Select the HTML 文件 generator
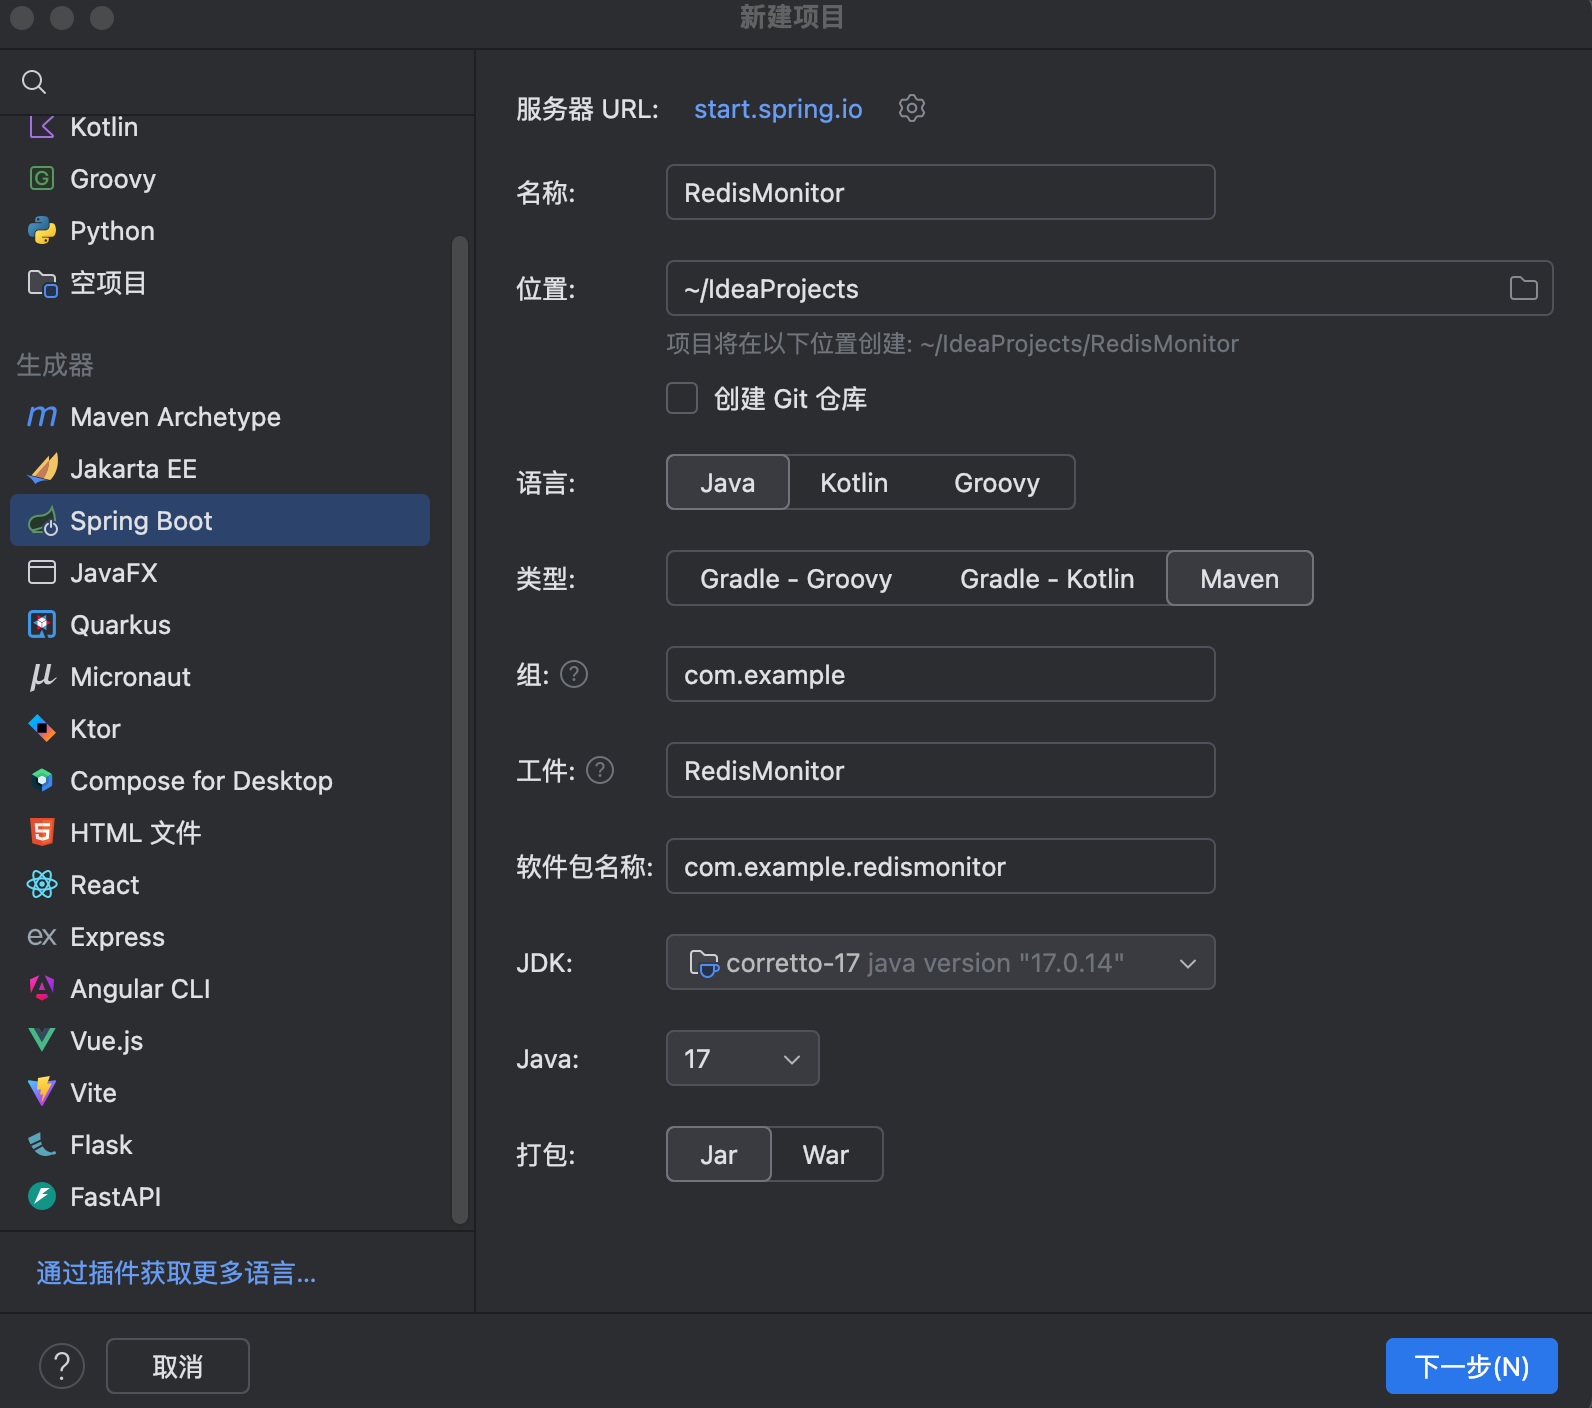 coord(220,833)
